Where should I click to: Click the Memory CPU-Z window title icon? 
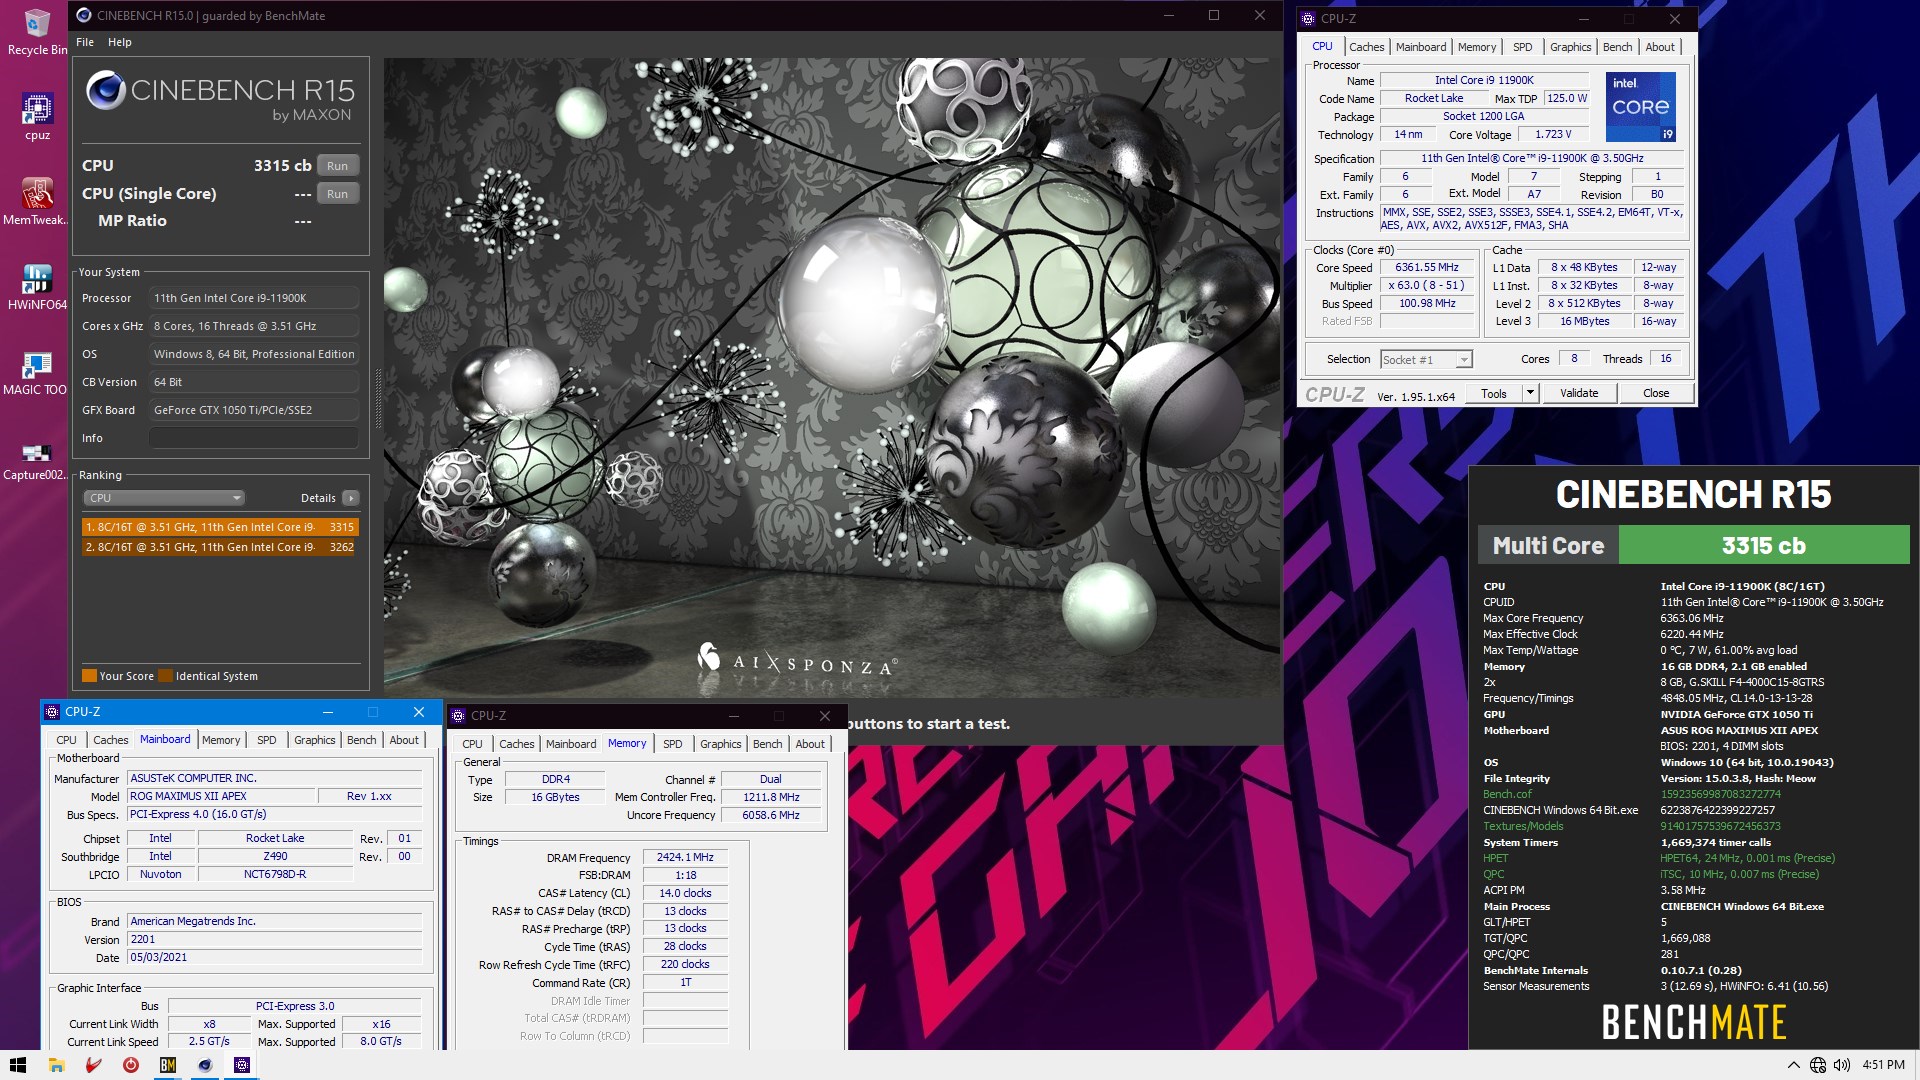click(x=458, y=716)
